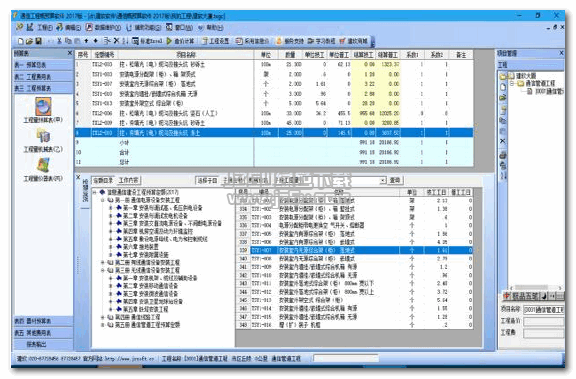Click the 查询 search button
576x379 pixels.
(395, 180)
